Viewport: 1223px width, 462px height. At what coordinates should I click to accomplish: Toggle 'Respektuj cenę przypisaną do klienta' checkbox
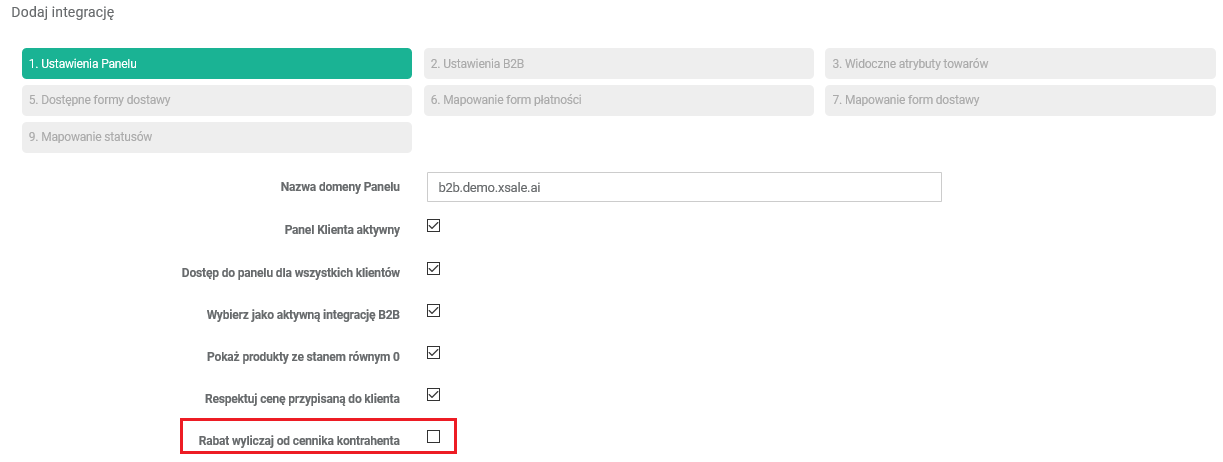pos(434,395)
